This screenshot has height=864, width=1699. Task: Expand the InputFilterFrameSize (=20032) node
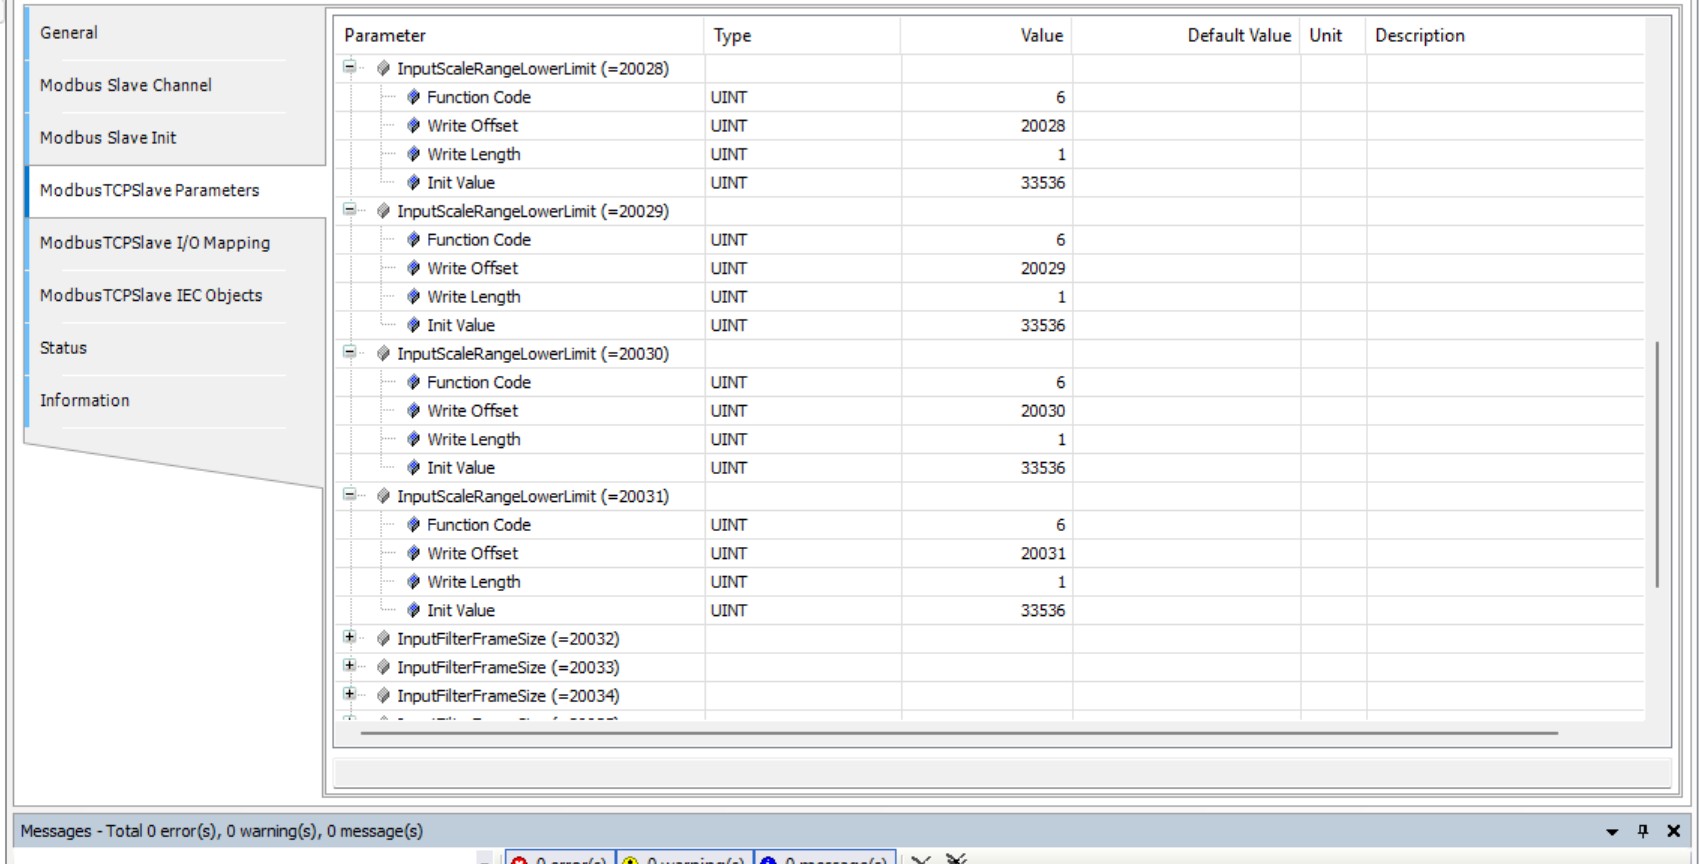pos(349,638)
